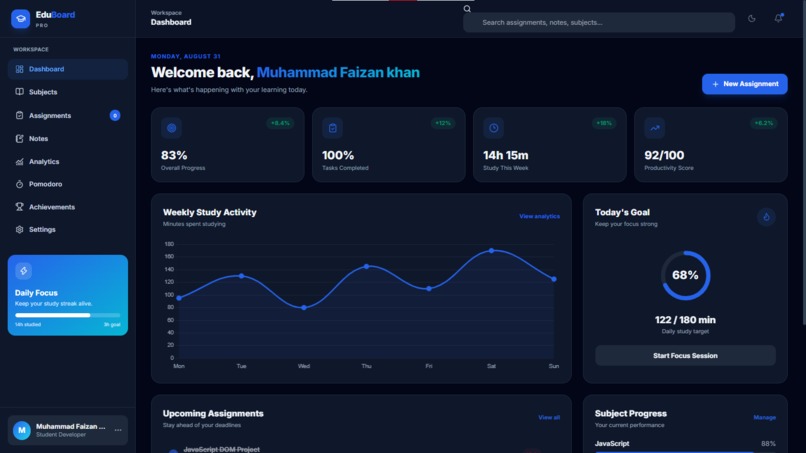This screenshot has height=453, width=806.
Task: Click the user avatar M circle
Action: tap(22, 430)
